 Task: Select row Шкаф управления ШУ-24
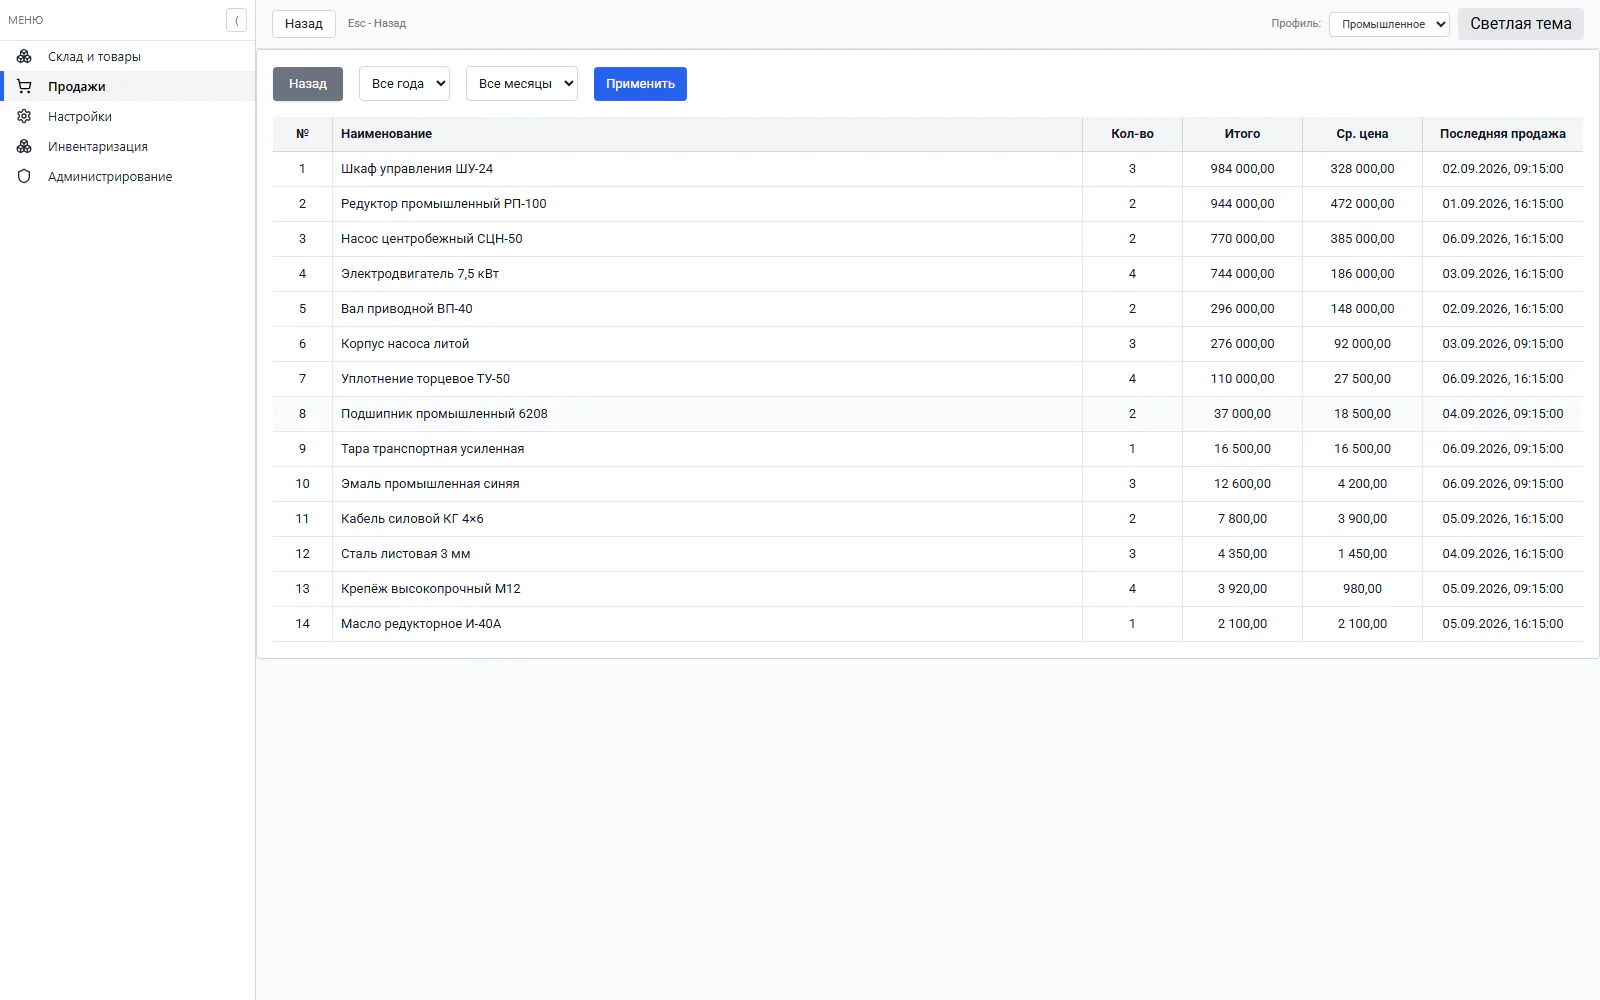(928, 169)
